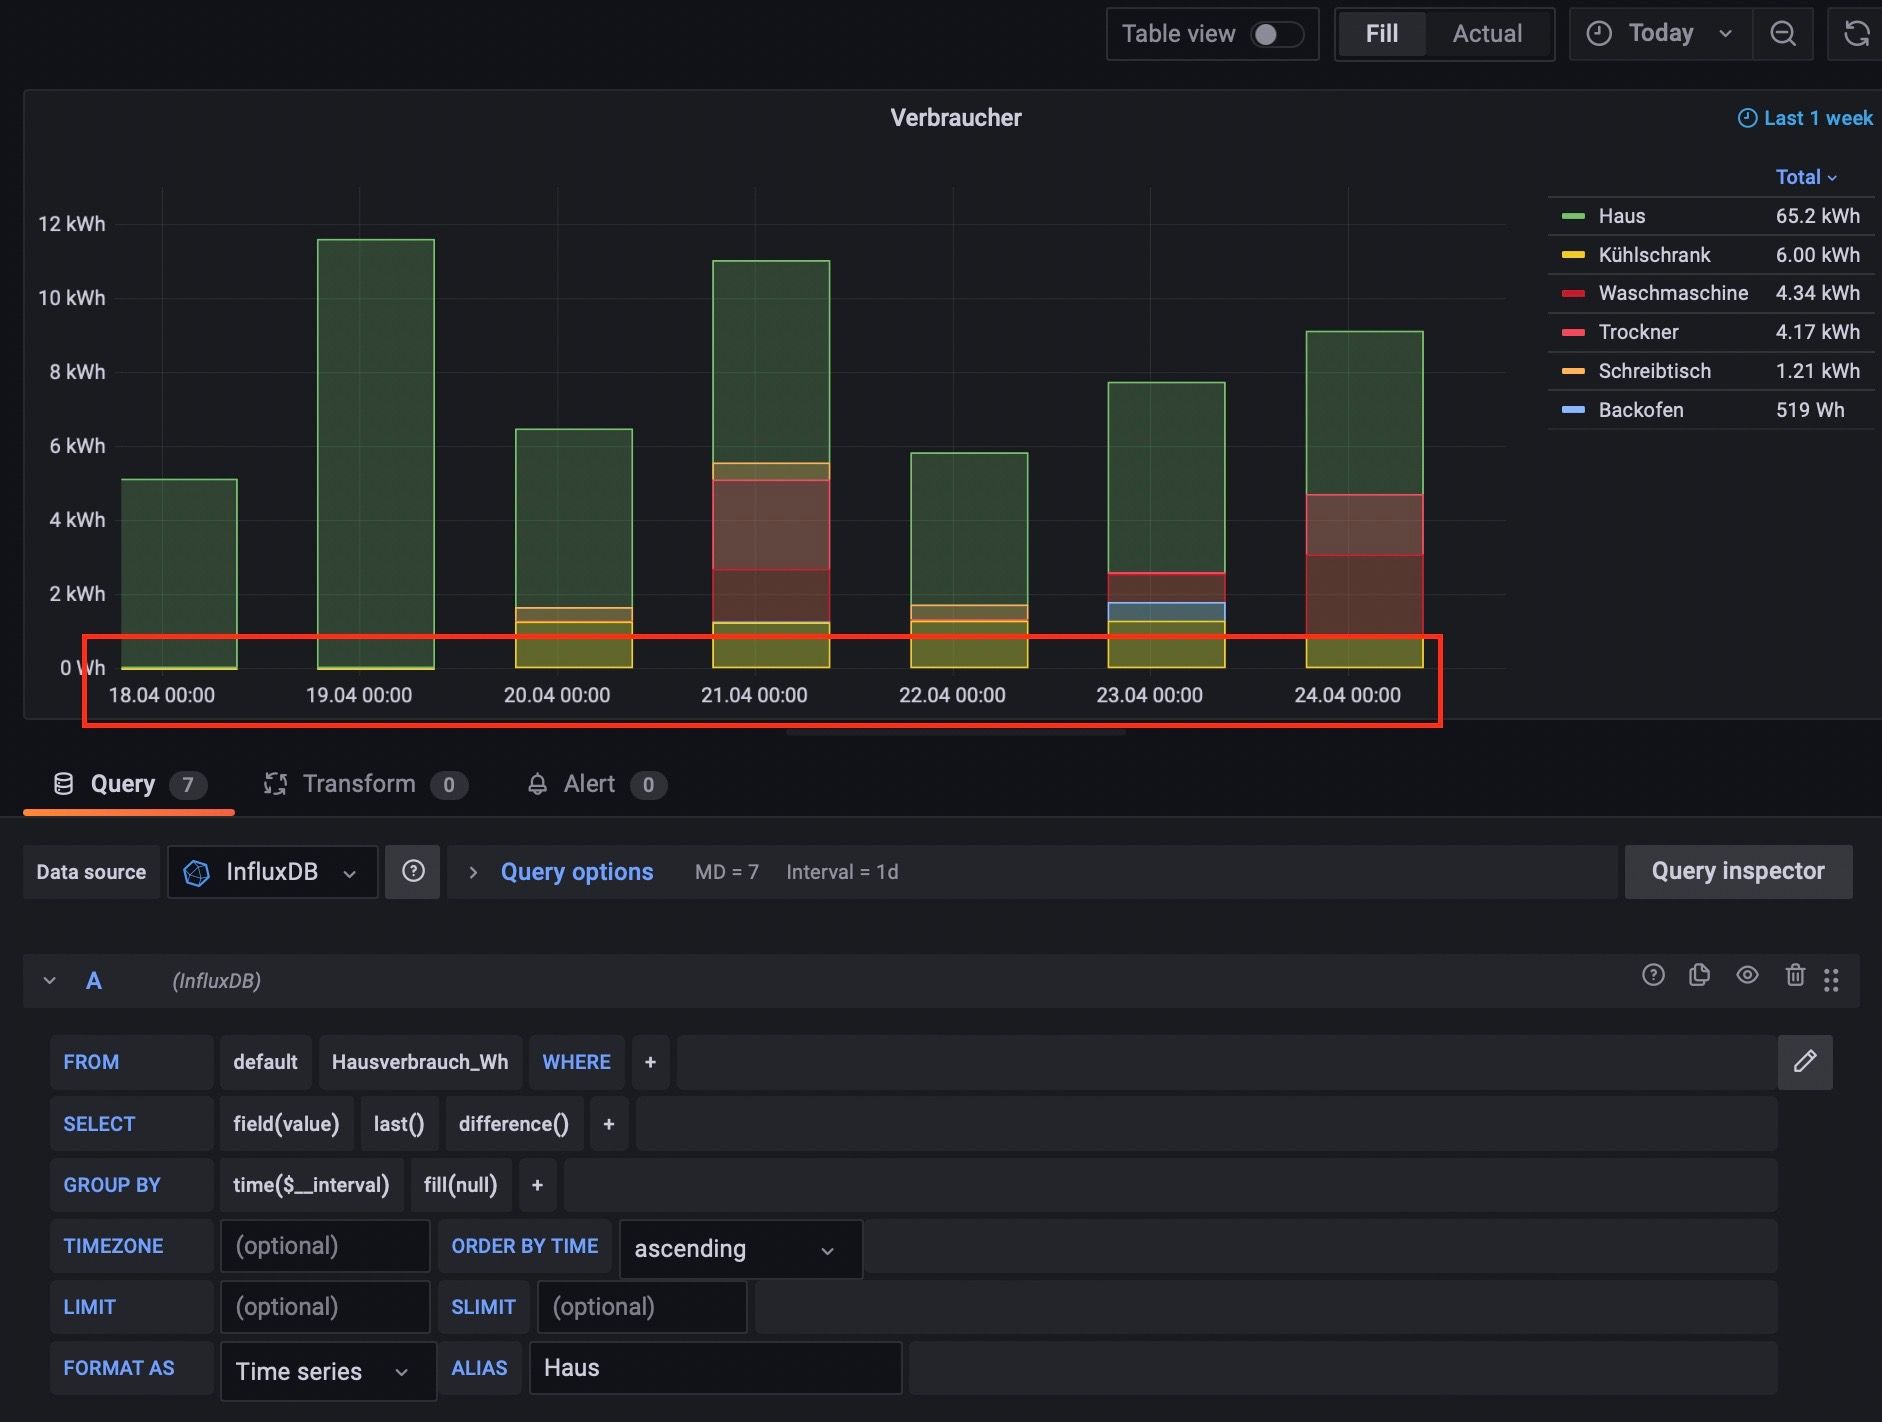The image size is (1882, 1422).
Task: Click the Last 1 week time override
Action: pos(1805,118)
